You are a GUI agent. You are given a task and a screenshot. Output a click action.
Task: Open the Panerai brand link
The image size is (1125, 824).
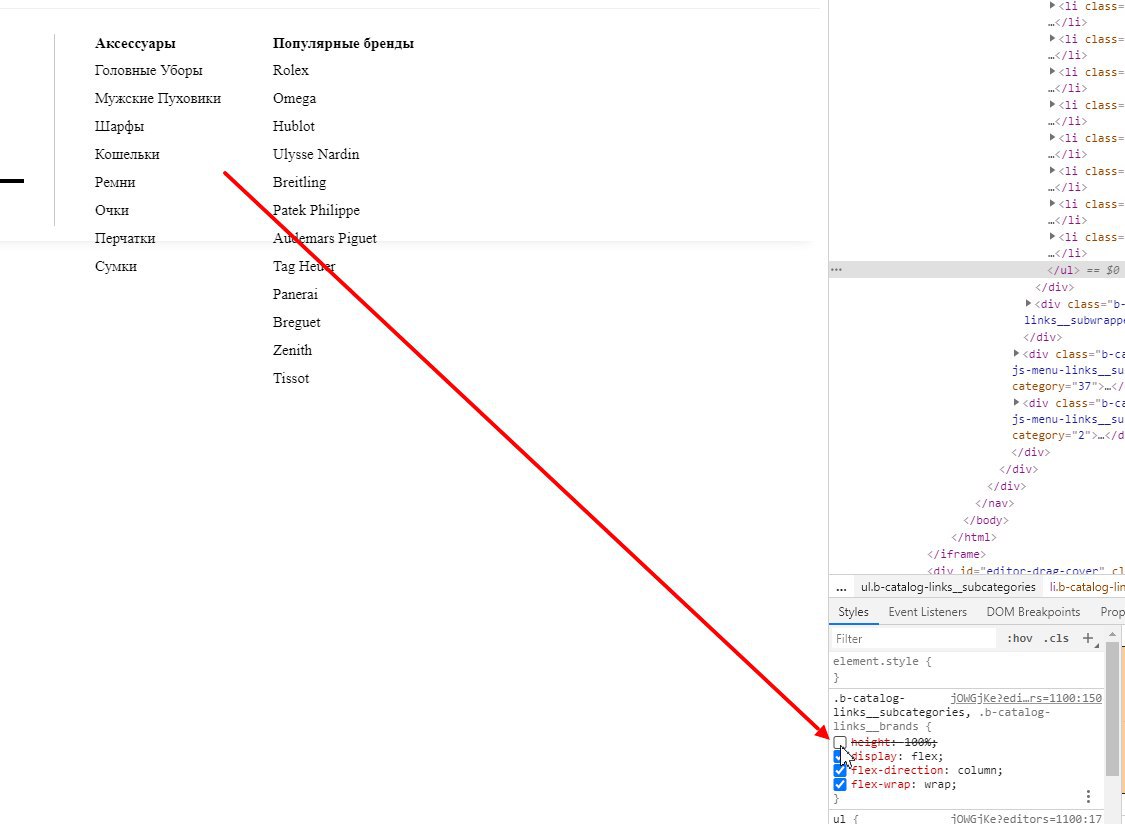tap(295, 294)
